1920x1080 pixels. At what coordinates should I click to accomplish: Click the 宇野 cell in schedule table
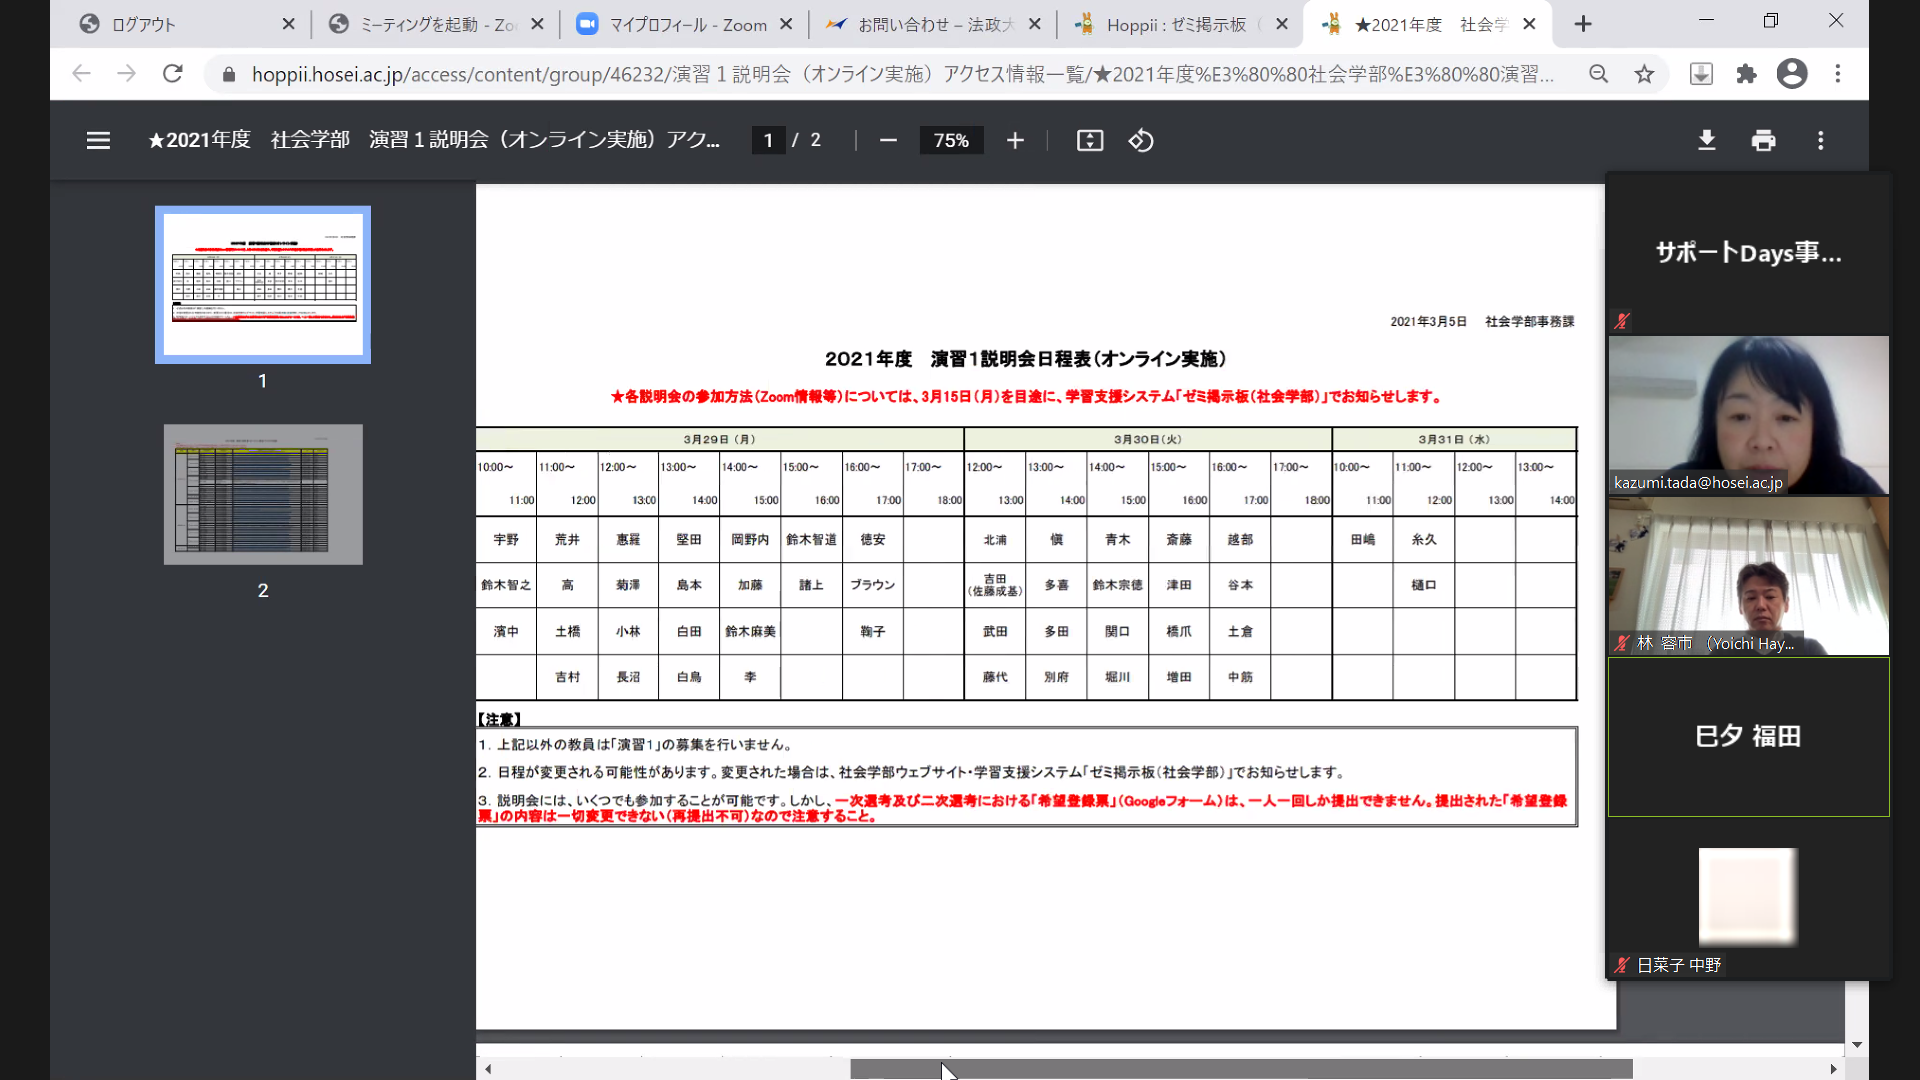point(506,540)
